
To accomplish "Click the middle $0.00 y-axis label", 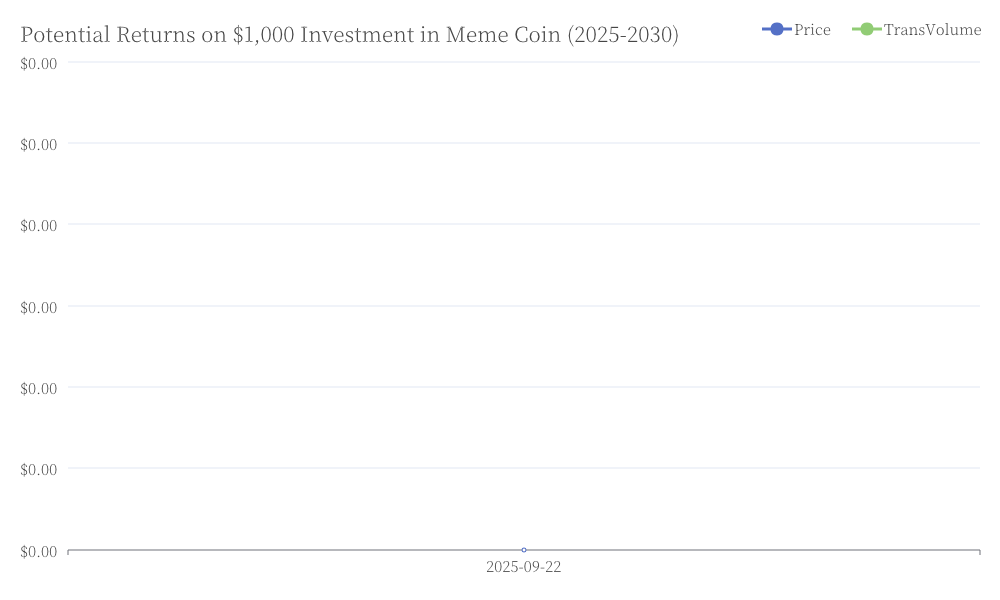I will pyautogui.click(x=39, y=307).
